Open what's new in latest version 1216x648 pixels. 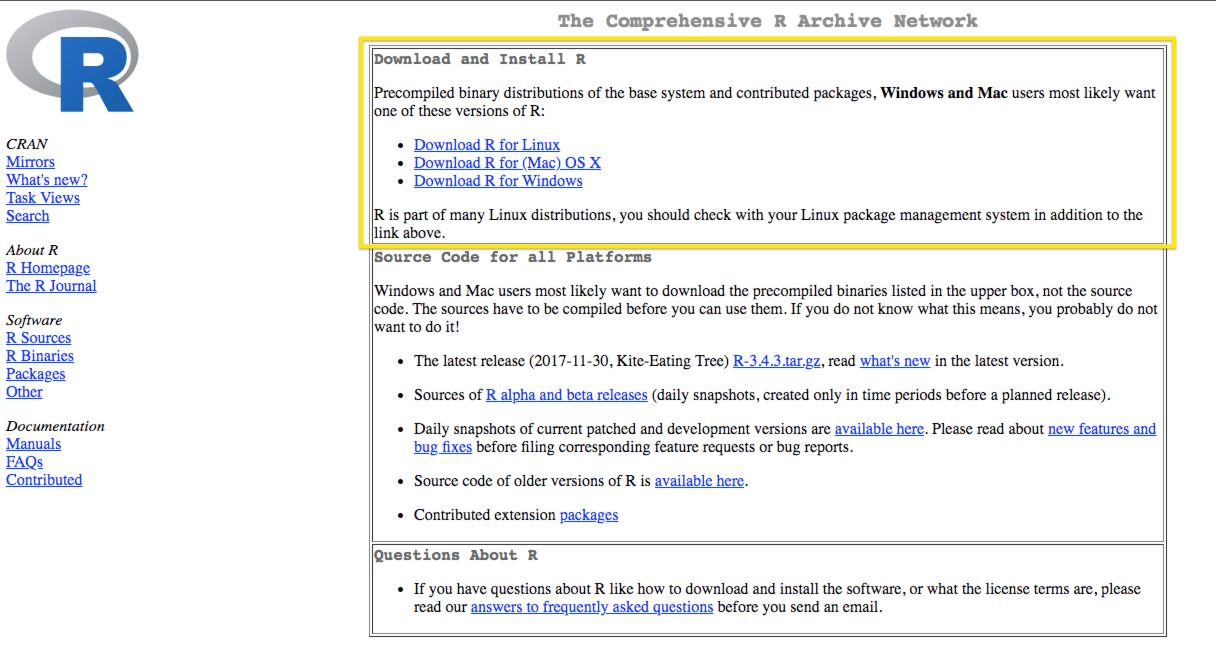(895, 361)
